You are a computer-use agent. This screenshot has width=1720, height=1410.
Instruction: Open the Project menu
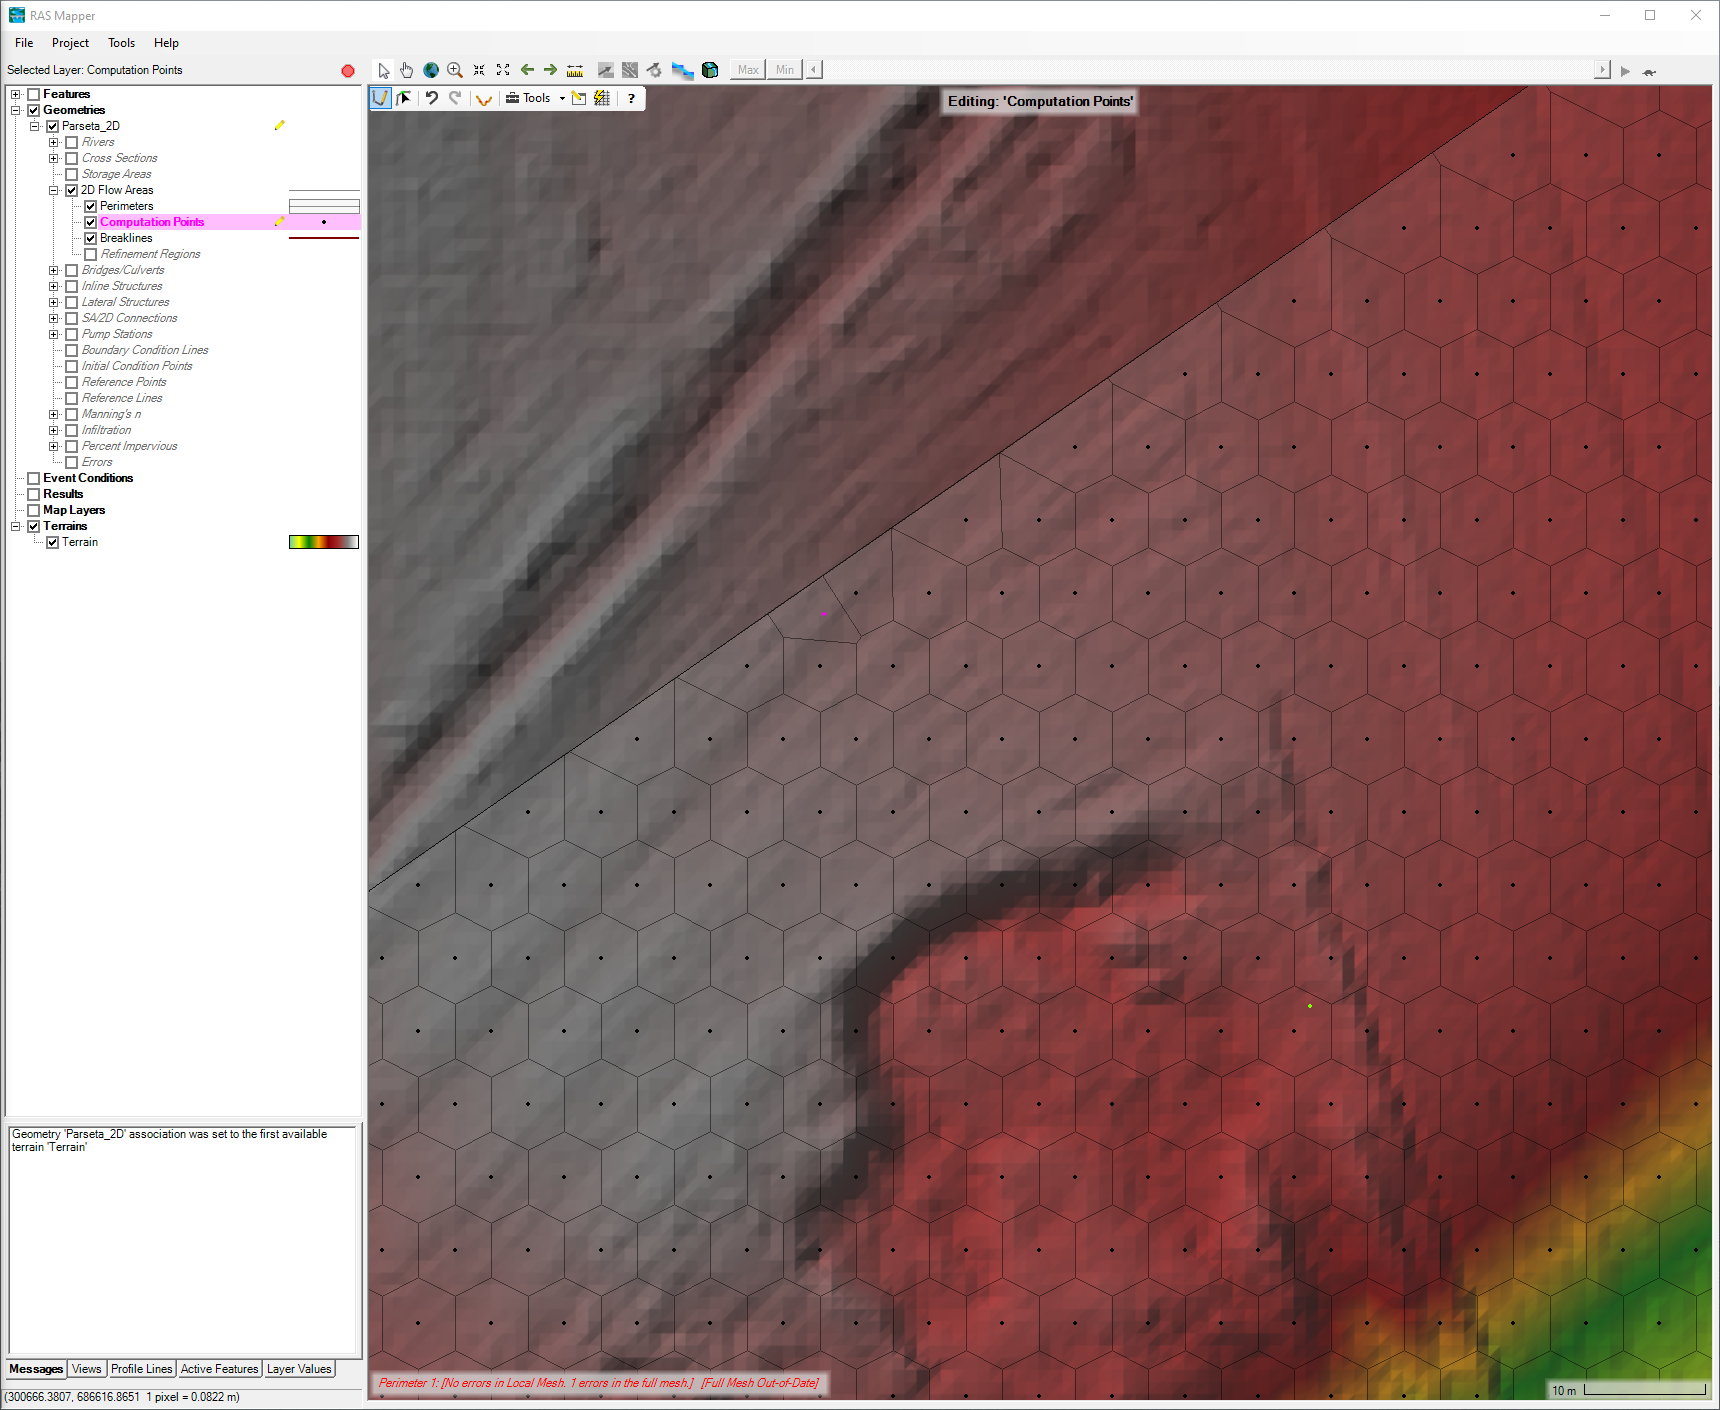coord(70,43)
